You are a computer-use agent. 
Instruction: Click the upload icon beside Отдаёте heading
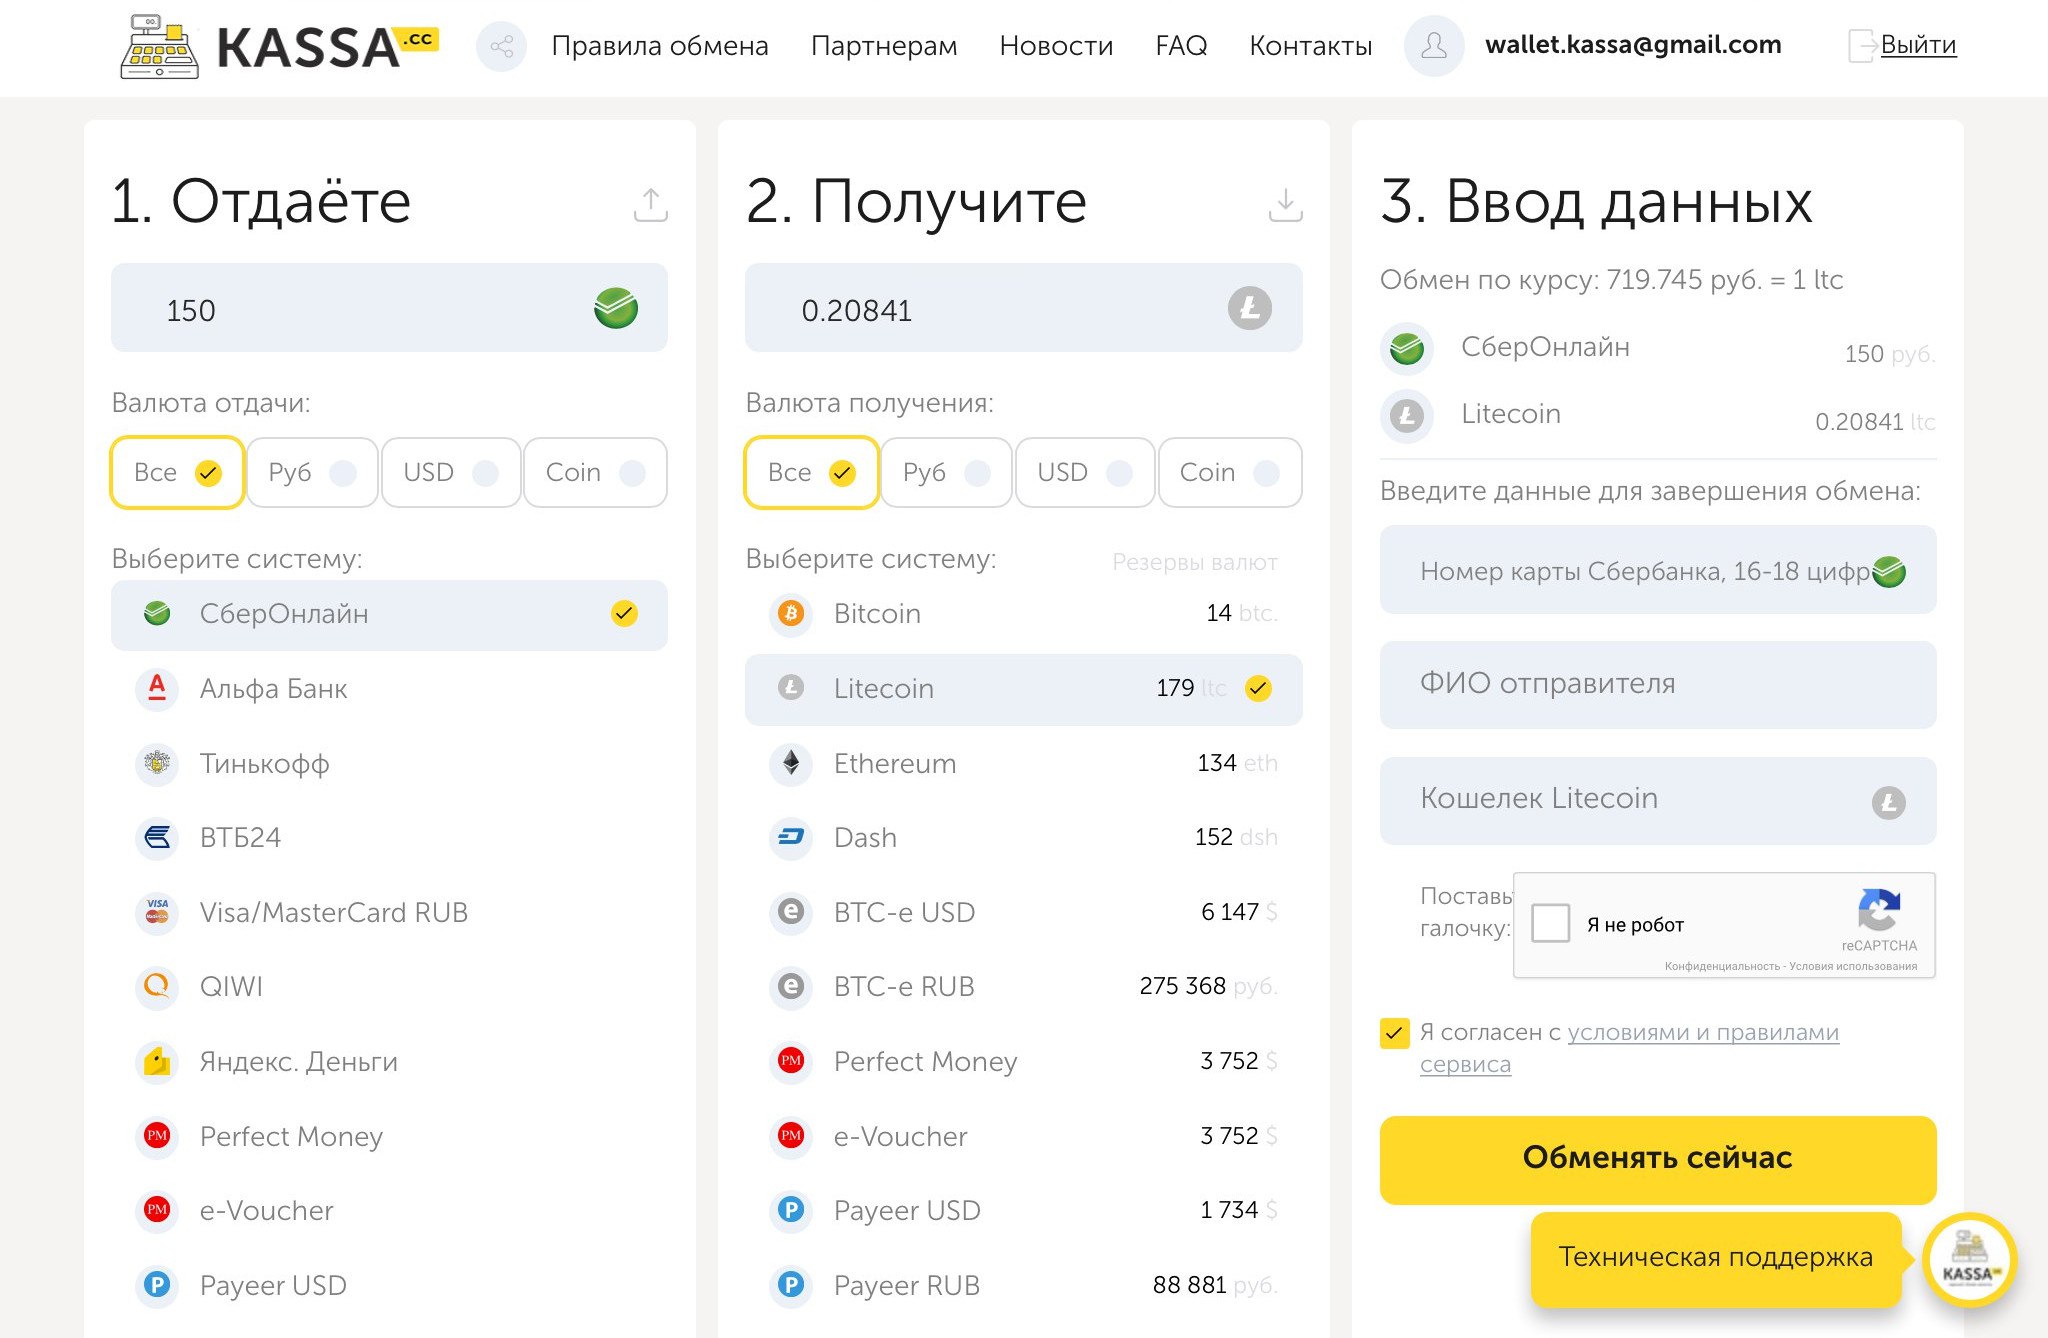651,205
